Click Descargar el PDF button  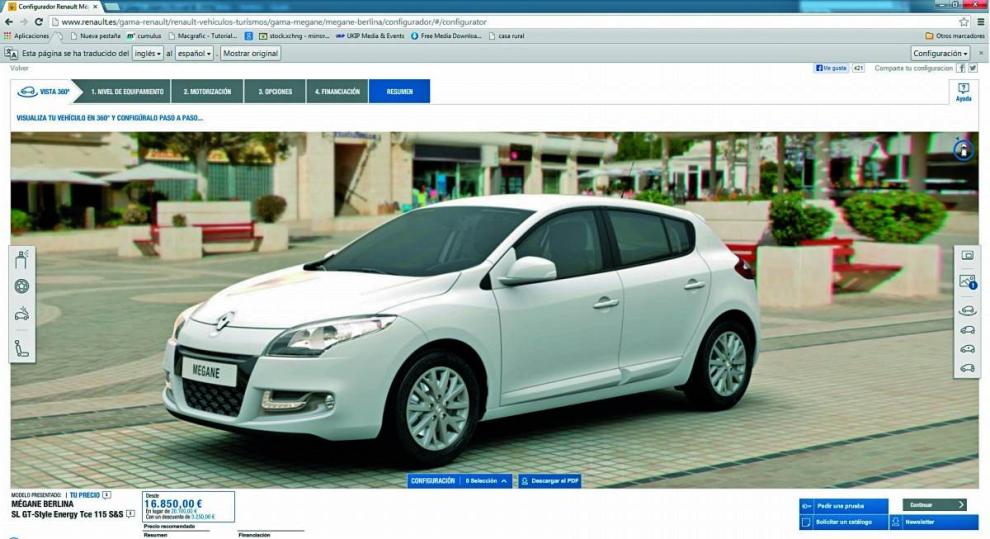[549, 481]
